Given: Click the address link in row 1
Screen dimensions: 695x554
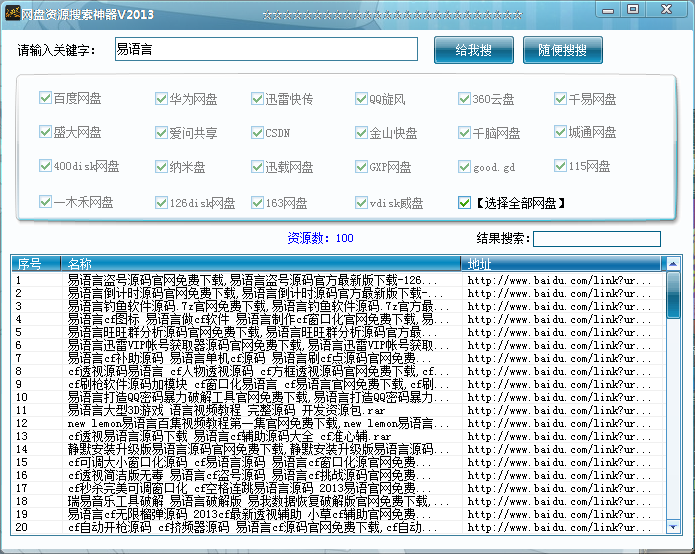Looking at the screenshot, I should tap(559, 280).
